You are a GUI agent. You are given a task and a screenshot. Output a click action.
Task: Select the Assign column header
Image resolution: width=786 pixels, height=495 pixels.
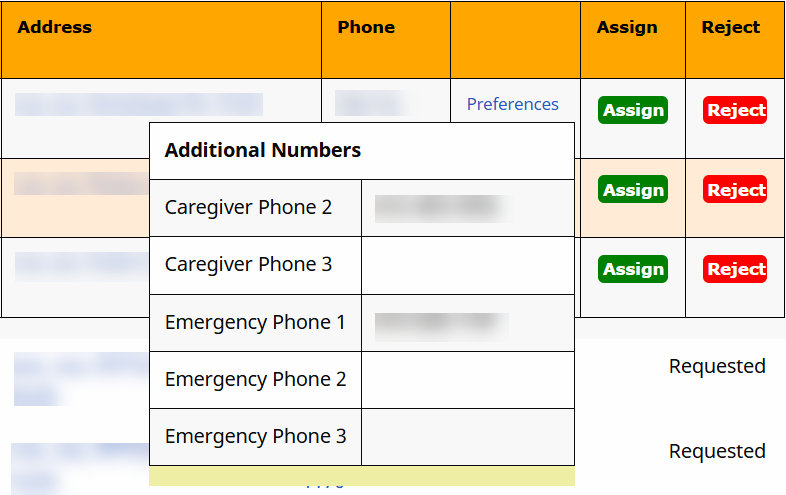click(x=627, y=28)
